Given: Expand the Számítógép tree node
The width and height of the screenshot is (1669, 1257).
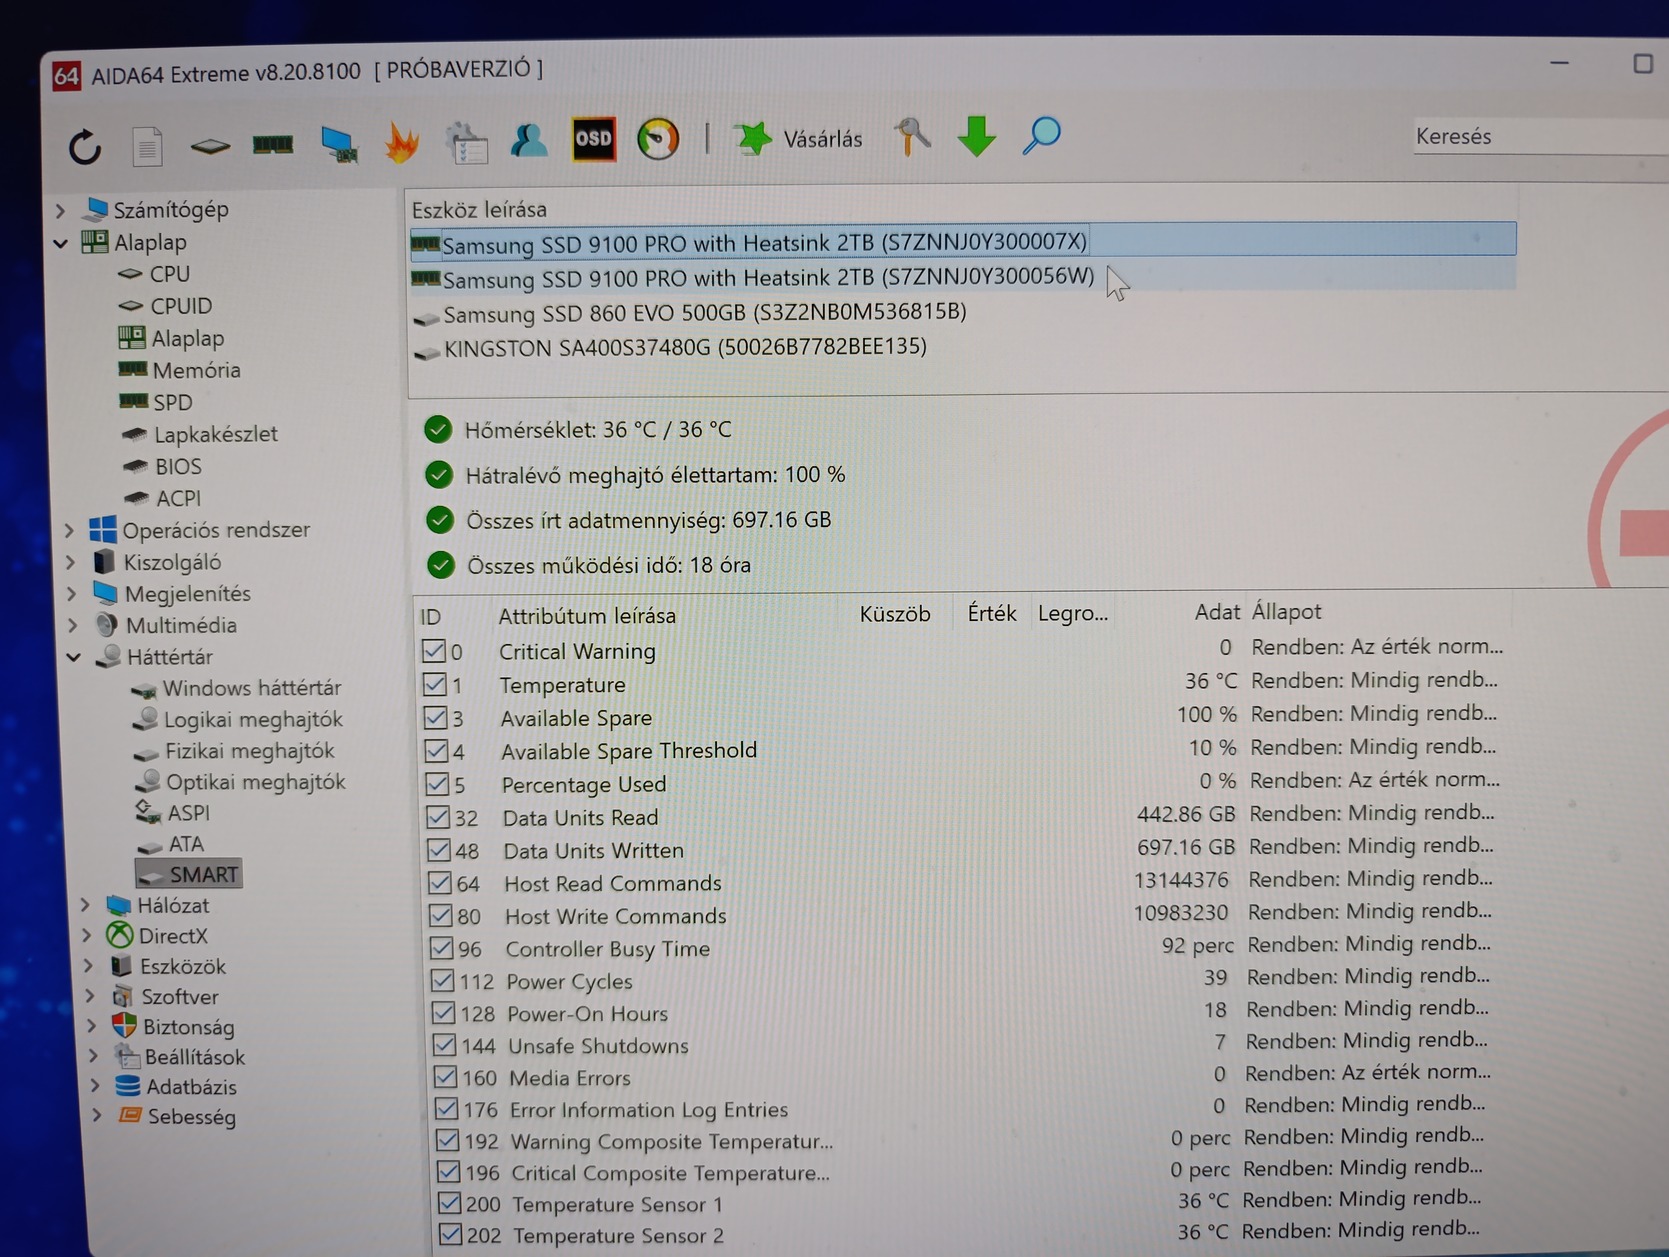Looking at the screenshot, I should (x=61, y=210).
